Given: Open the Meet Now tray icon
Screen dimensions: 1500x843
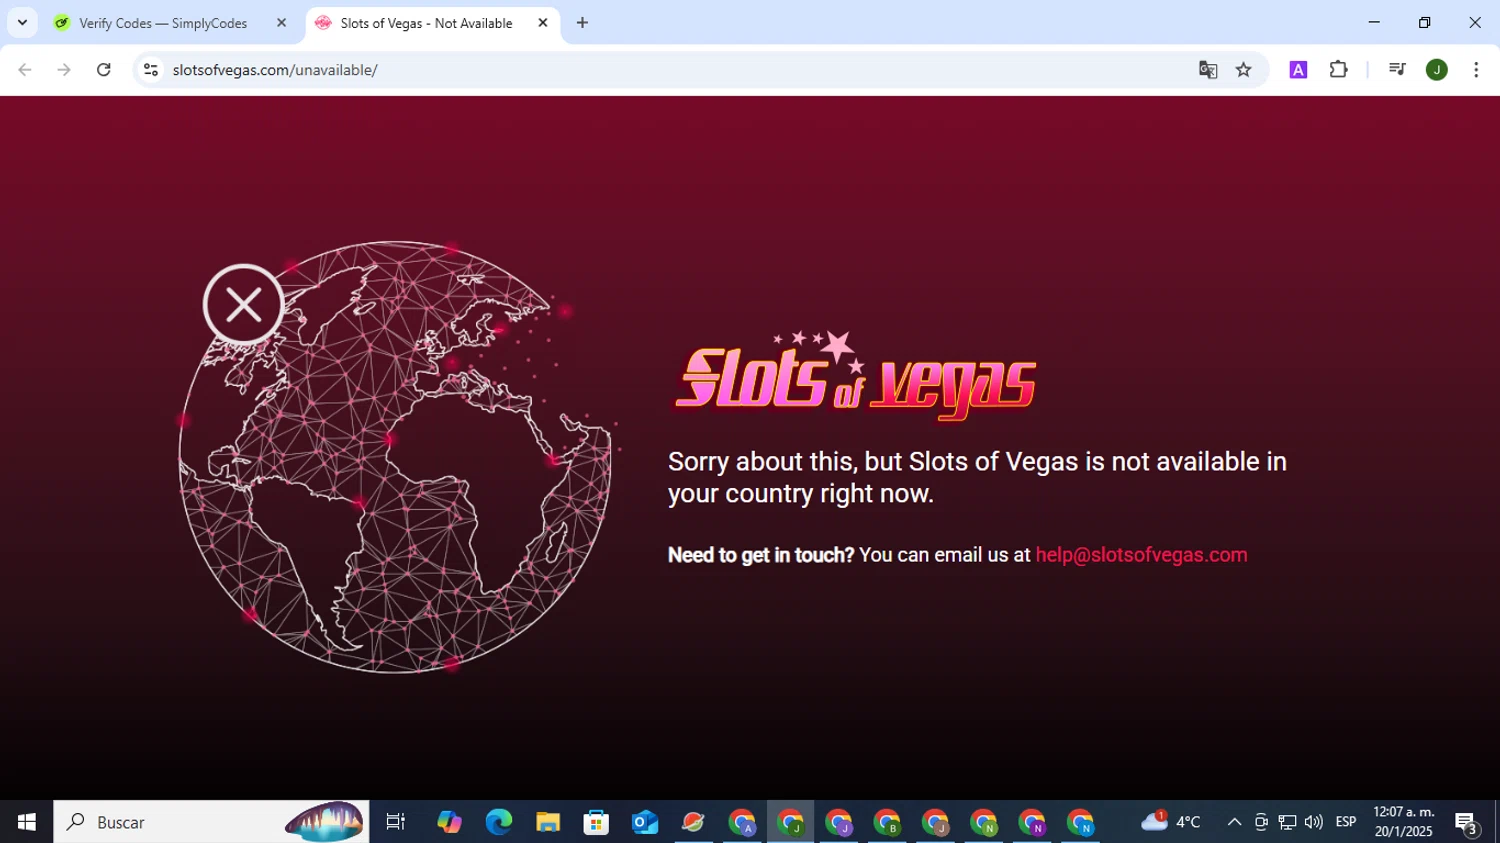Looking at the screenshot, I should pos(1261,822).
